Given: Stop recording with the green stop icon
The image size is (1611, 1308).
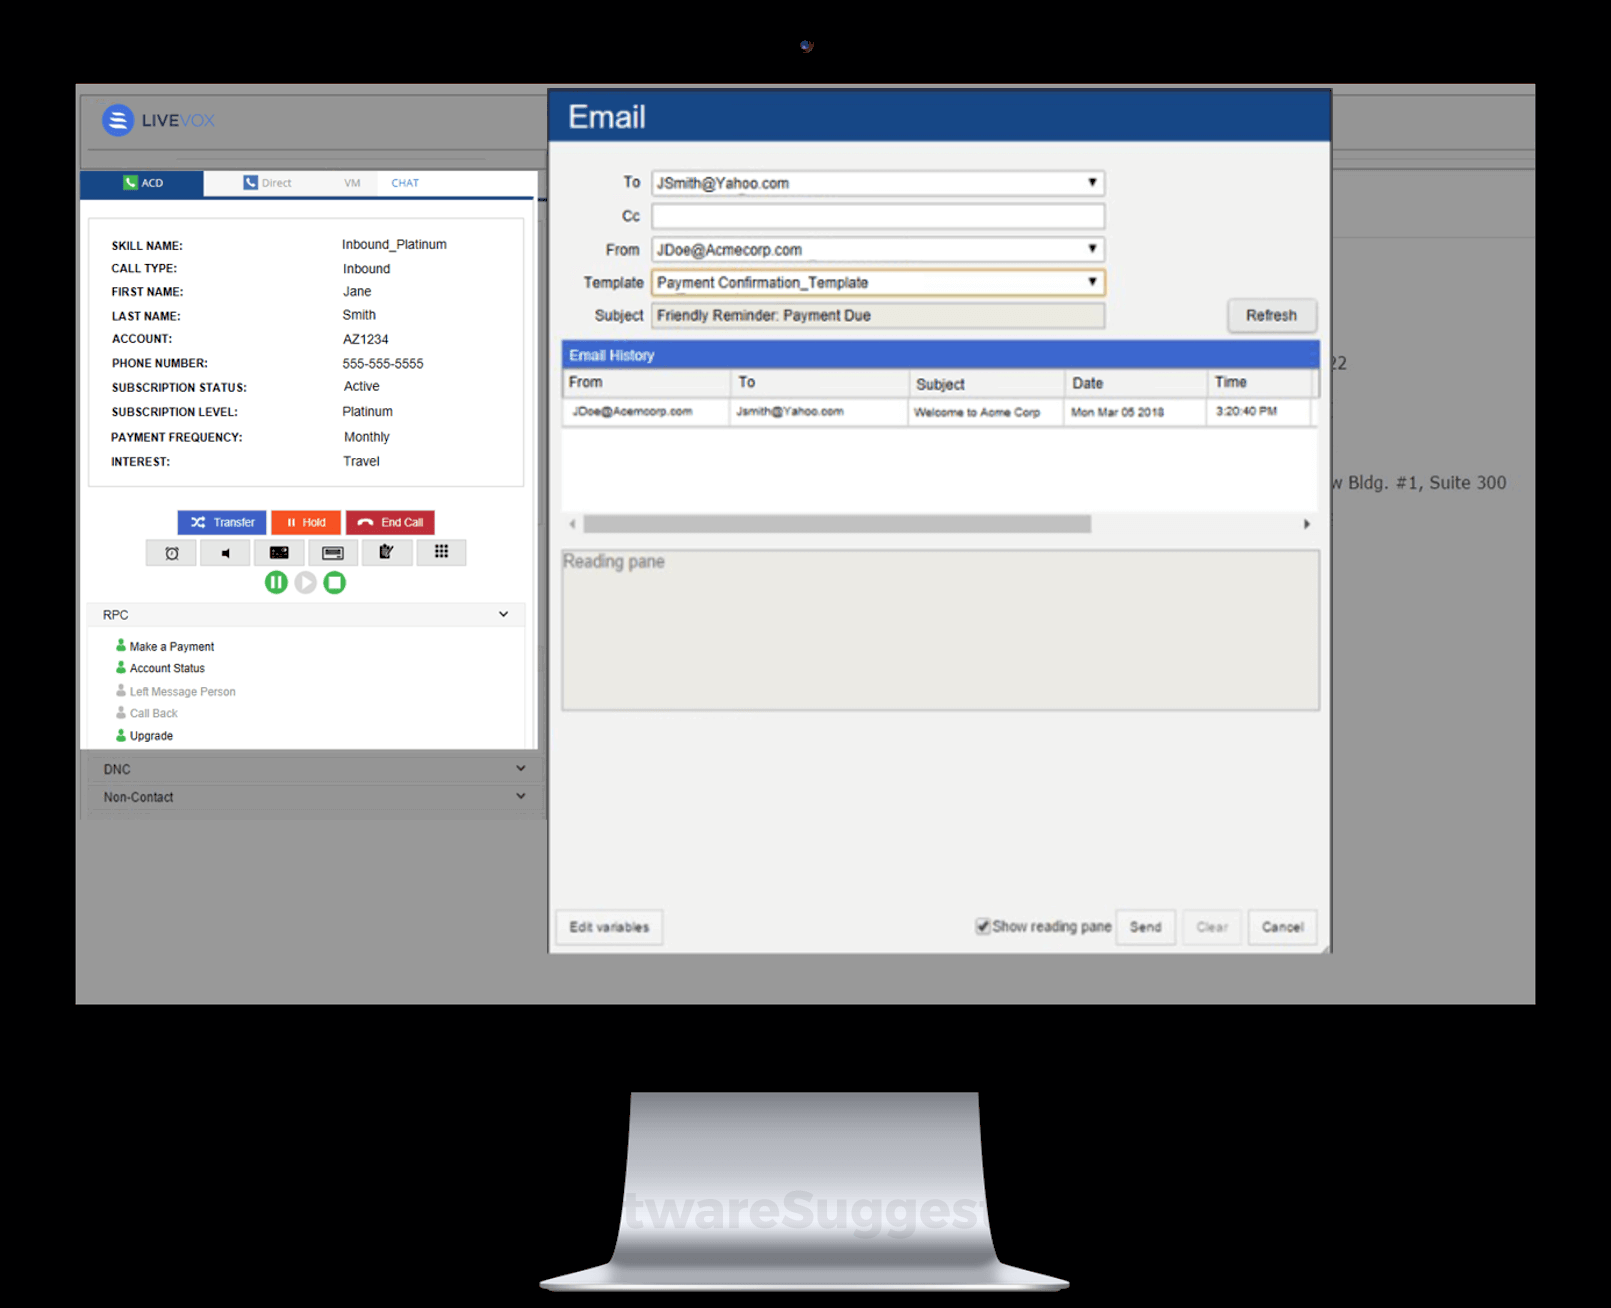Looking at the screenshot, I should [335, 583].
